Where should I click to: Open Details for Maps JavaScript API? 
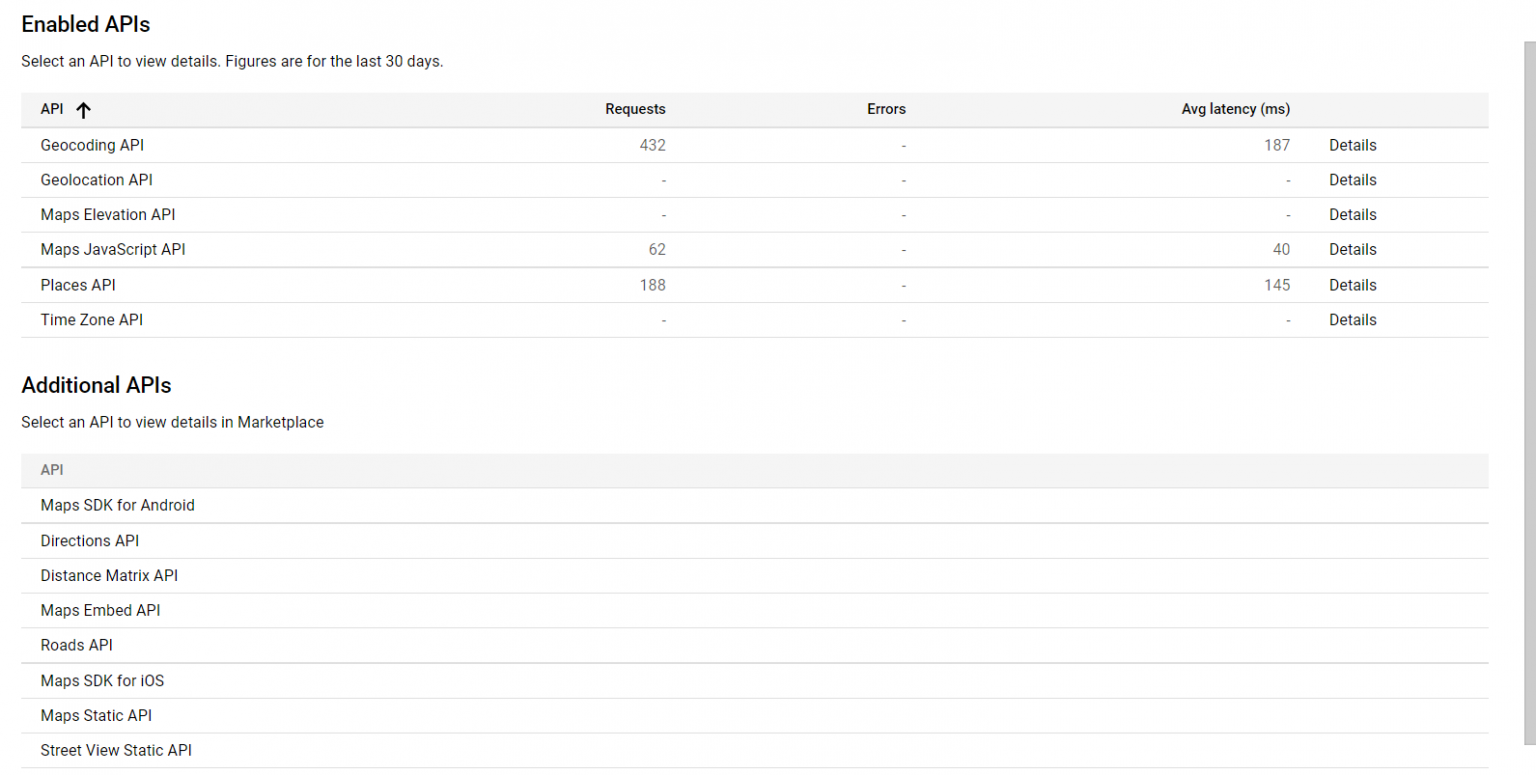point(1352,249)
